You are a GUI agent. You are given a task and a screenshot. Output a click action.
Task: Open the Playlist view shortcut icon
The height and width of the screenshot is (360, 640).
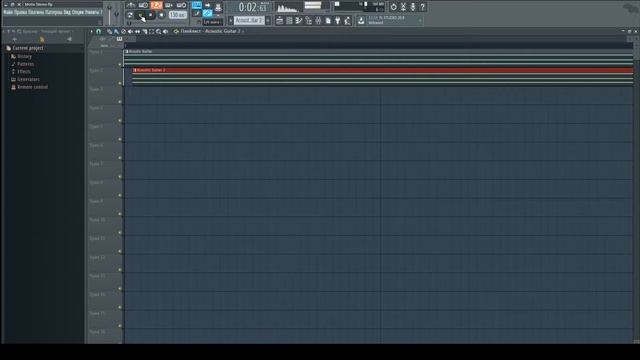point(280,20)
